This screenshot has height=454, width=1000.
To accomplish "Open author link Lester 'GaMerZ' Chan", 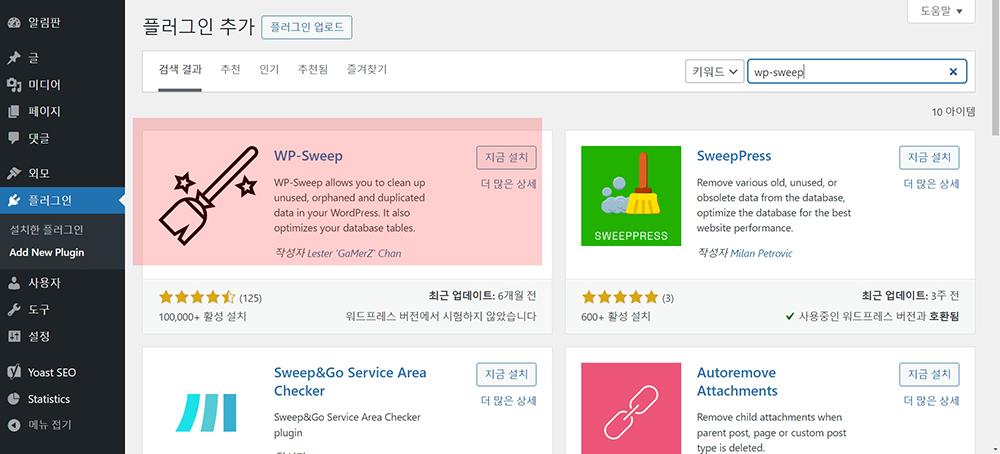I will (x=355, y=253).
